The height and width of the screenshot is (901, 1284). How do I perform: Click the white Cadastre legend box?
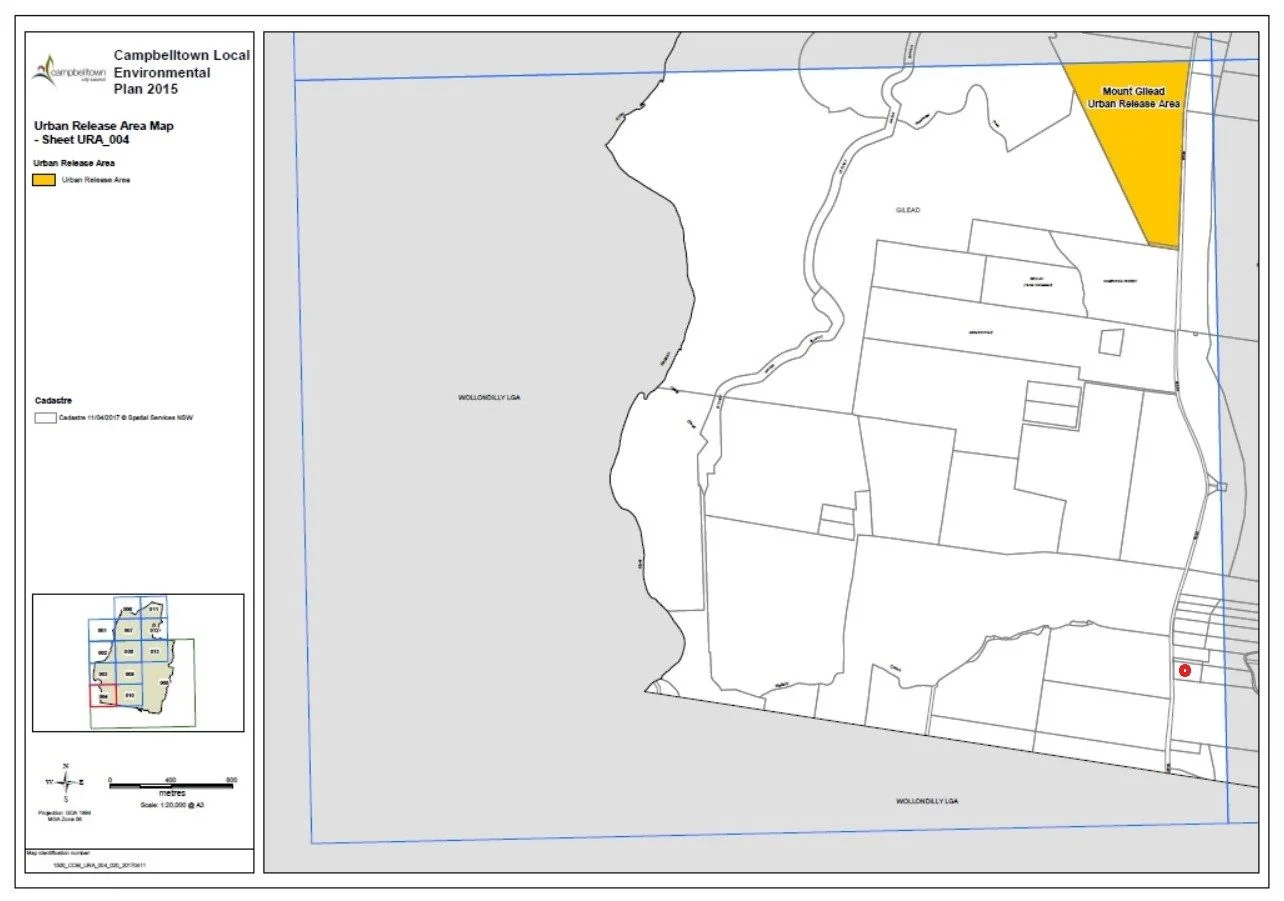click(45, 417)
